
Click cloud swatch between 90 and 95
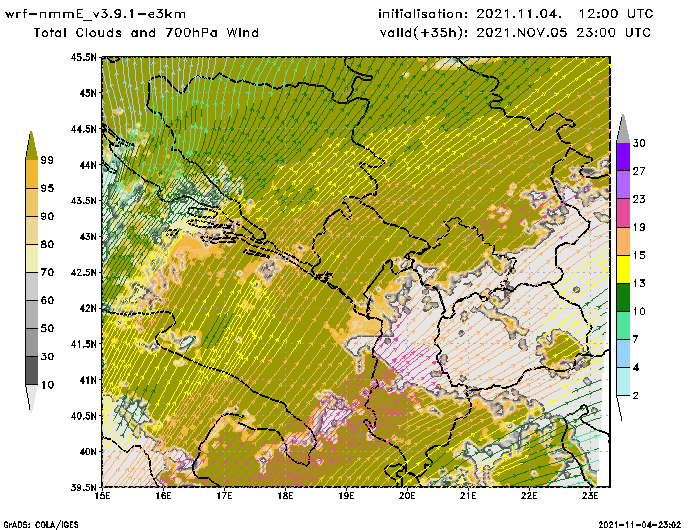pos(32,202)
